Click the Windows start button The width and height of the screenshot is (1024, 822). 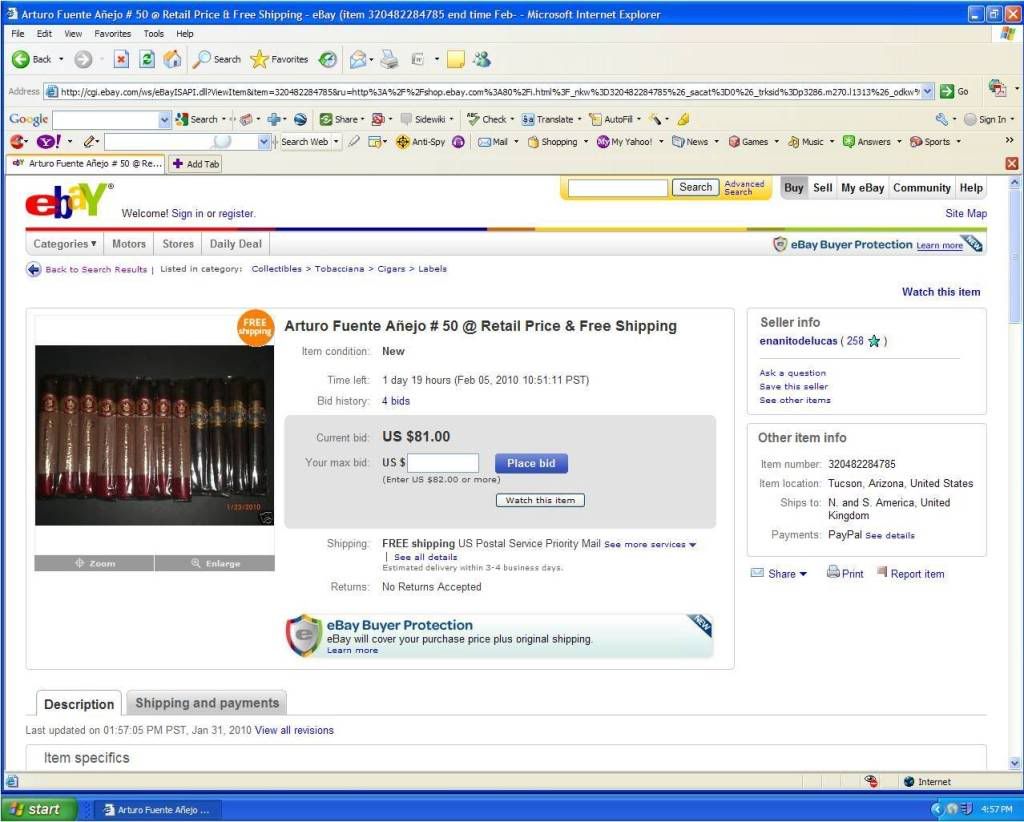click(x=38, y=810)
